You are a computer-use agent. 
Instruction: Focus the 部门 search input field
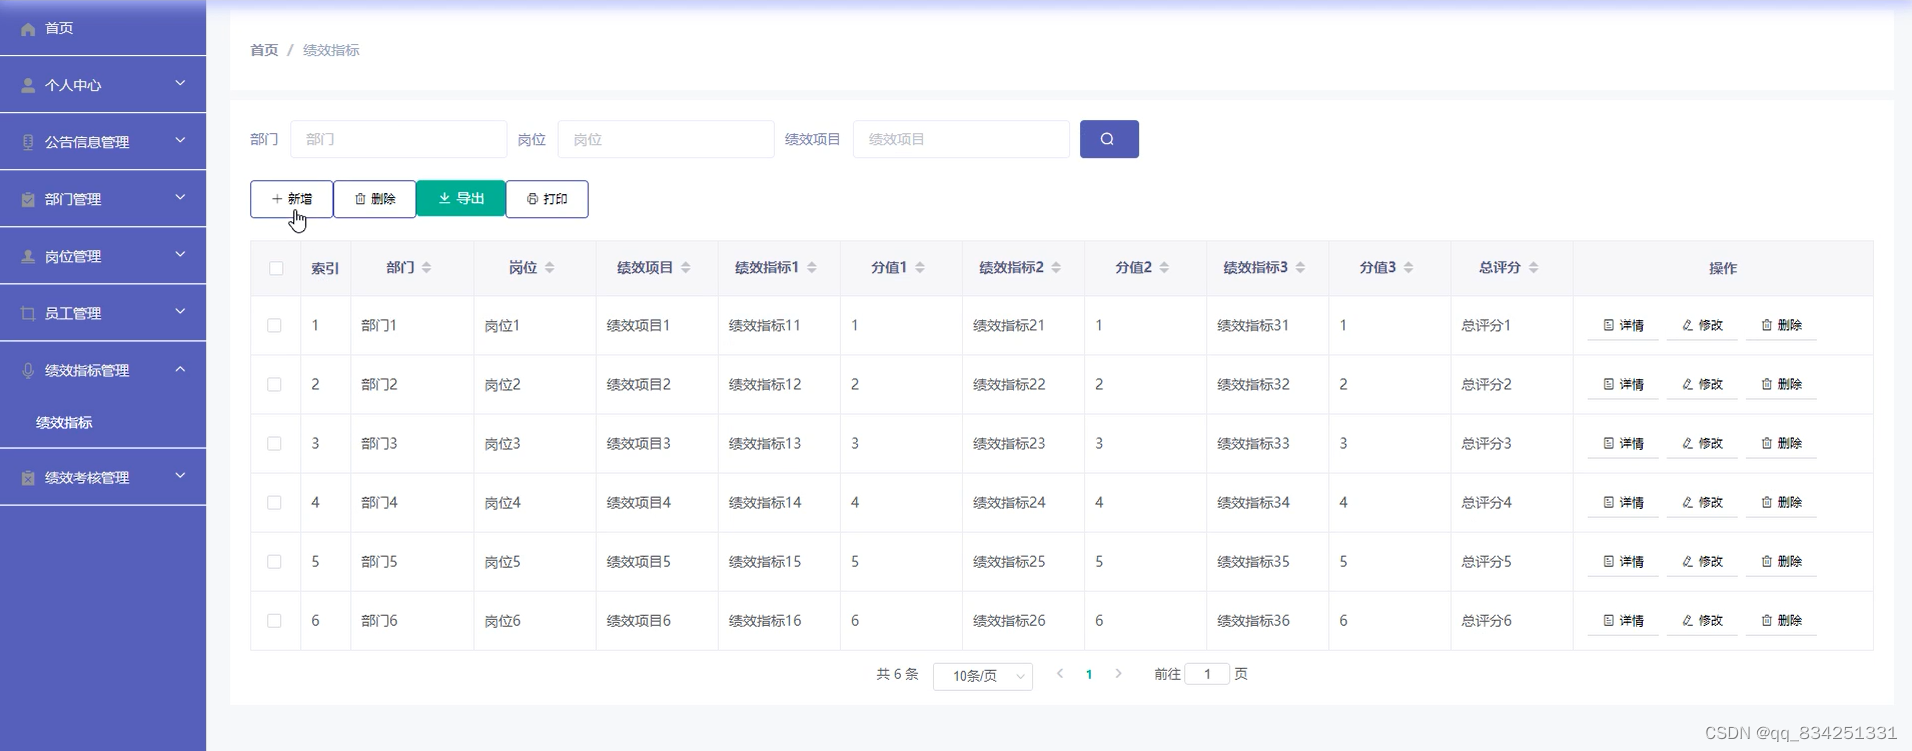point(398,139)
